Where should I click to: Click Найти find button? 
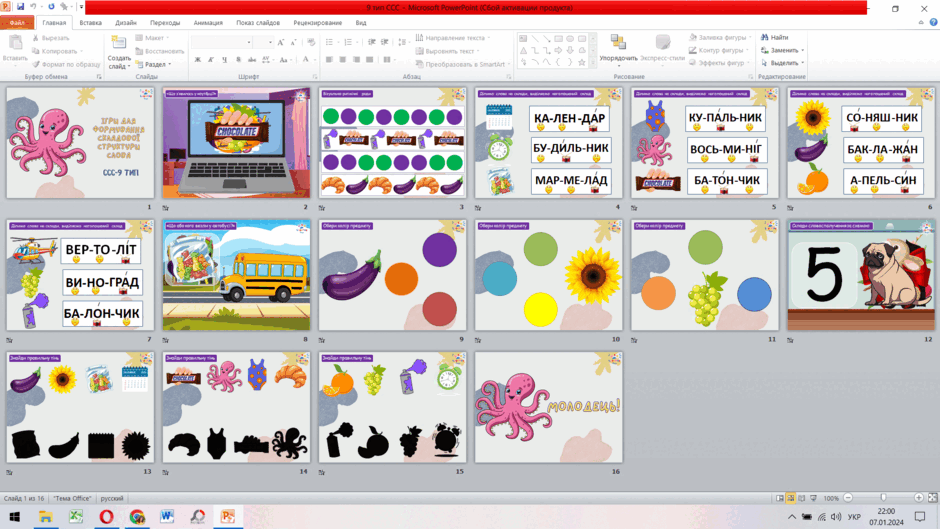(775, 38)
